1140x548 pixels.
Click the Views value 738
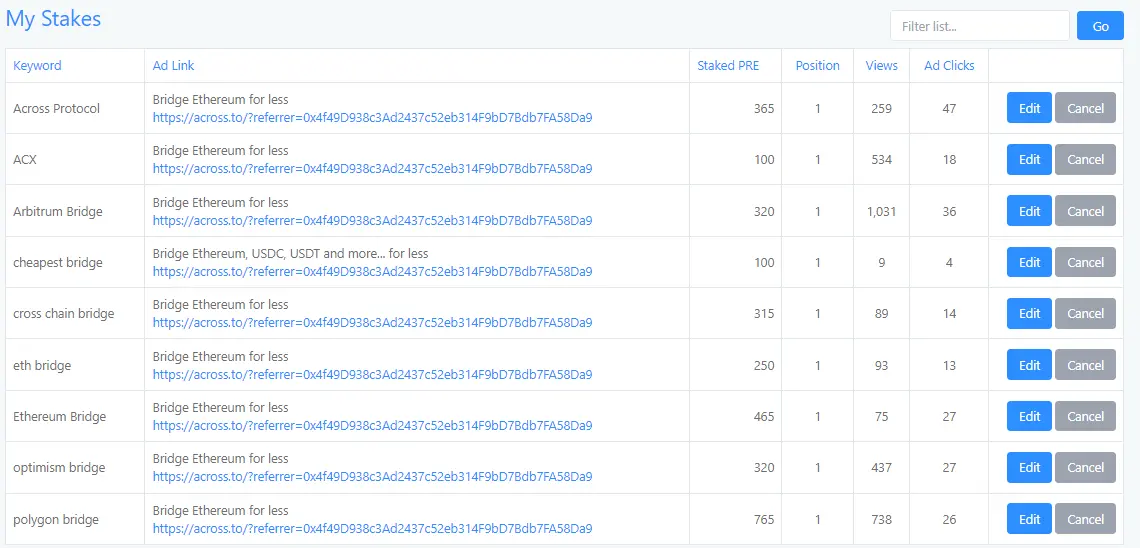[881, 520]
